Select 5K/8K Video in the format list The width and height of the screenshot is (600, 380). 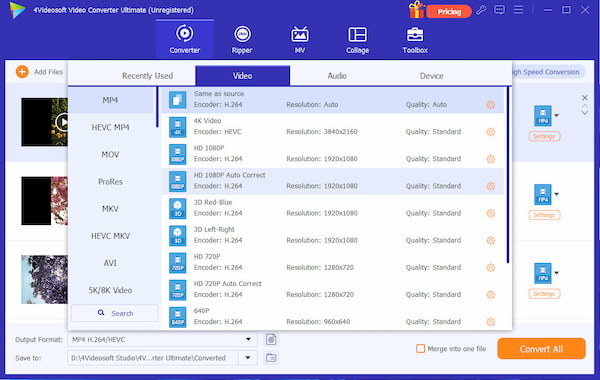tap(111, 290)
